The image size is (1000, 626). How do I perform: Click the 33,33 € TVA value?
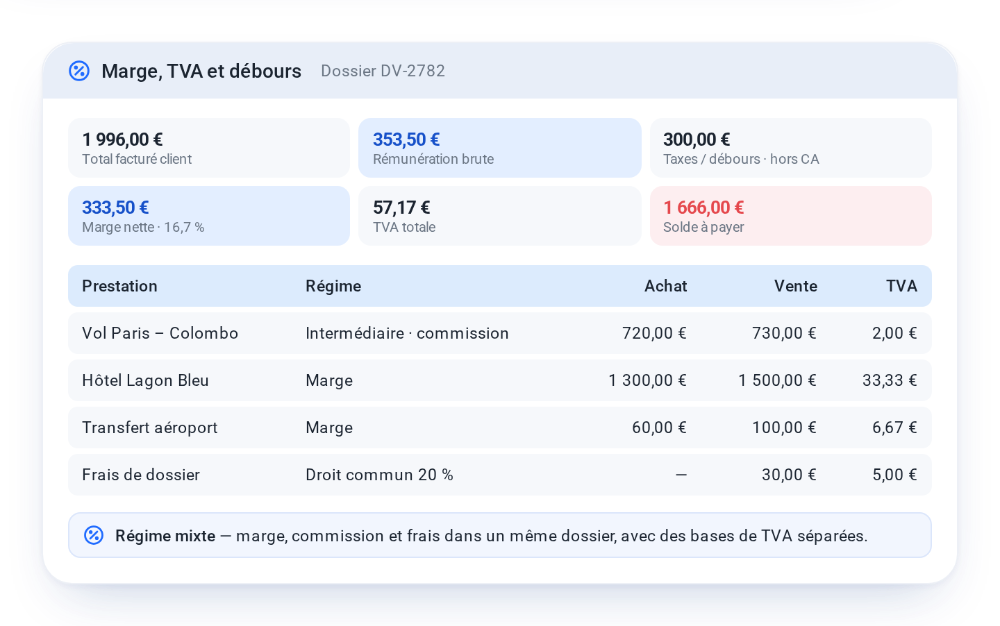[x=890, y=381]
